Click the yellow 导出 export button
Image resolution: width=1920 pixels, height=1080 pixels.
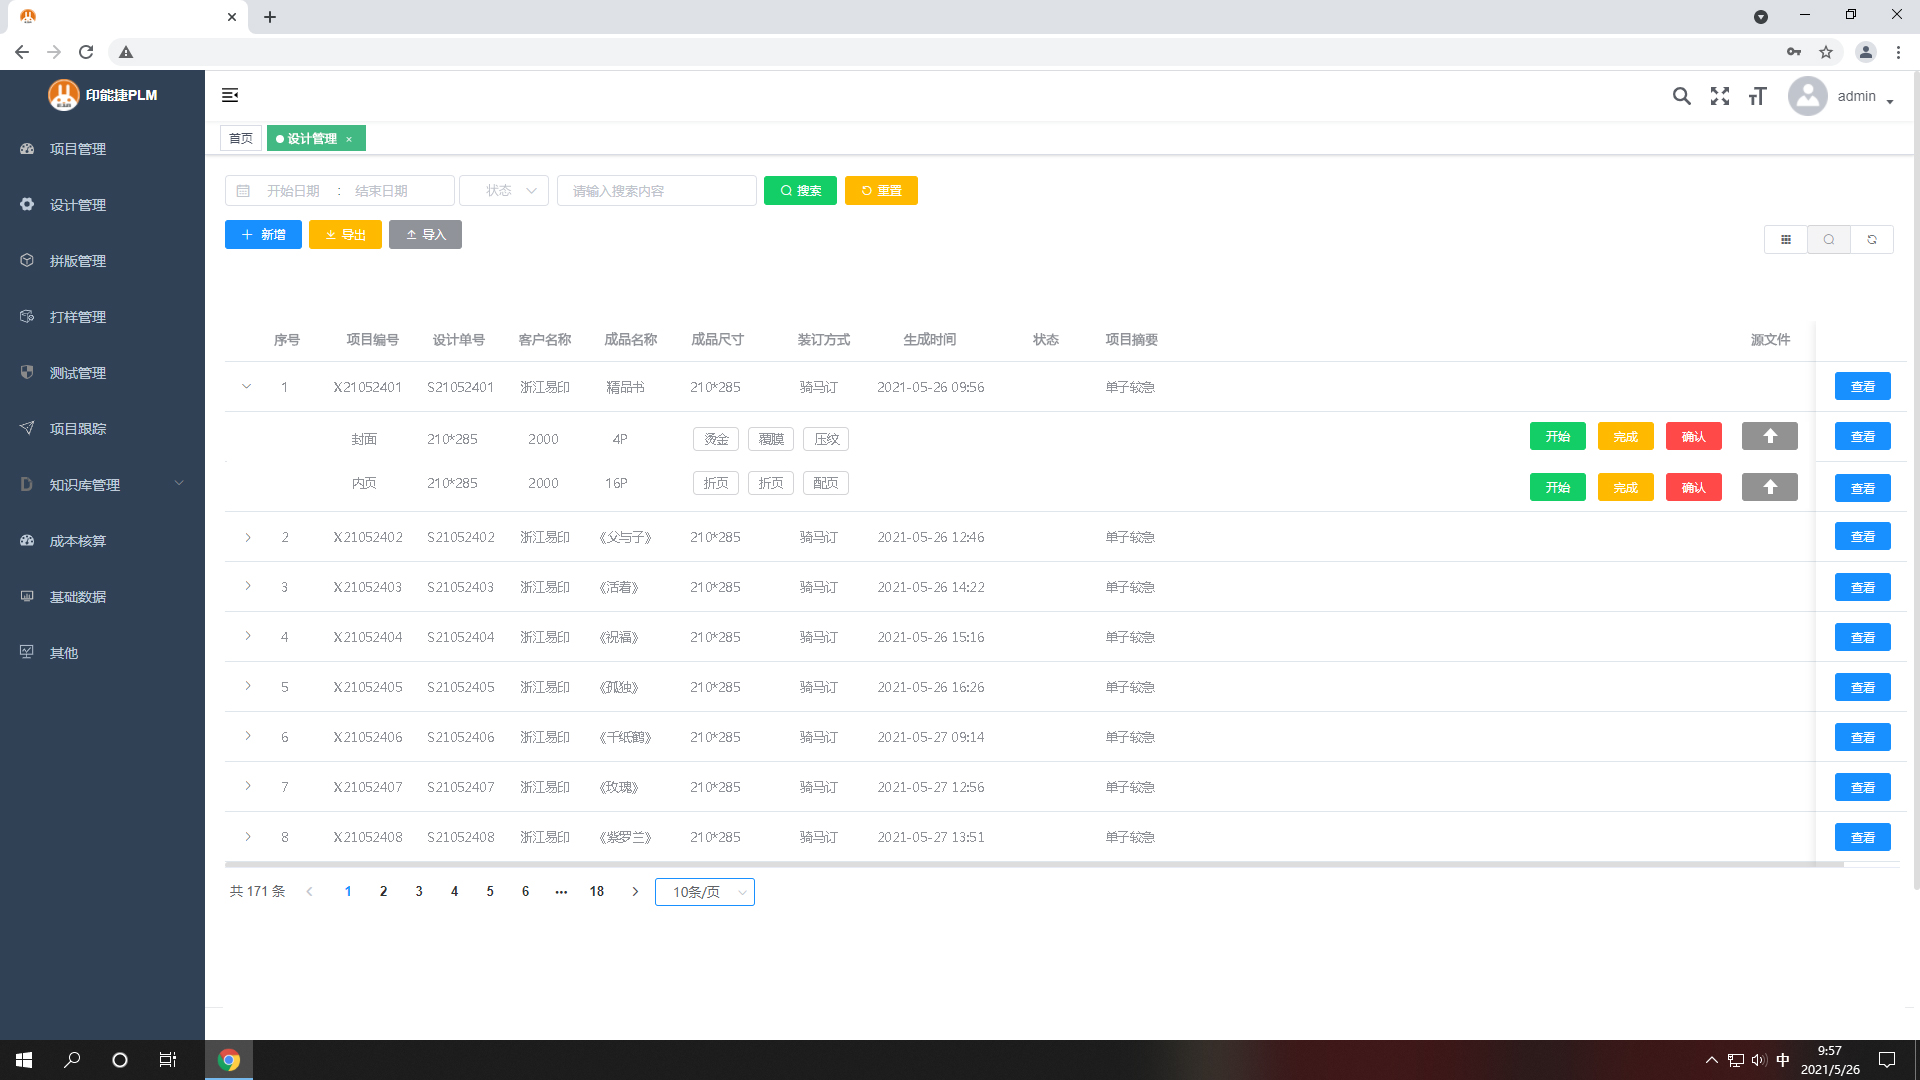click(x=345, y=235)
